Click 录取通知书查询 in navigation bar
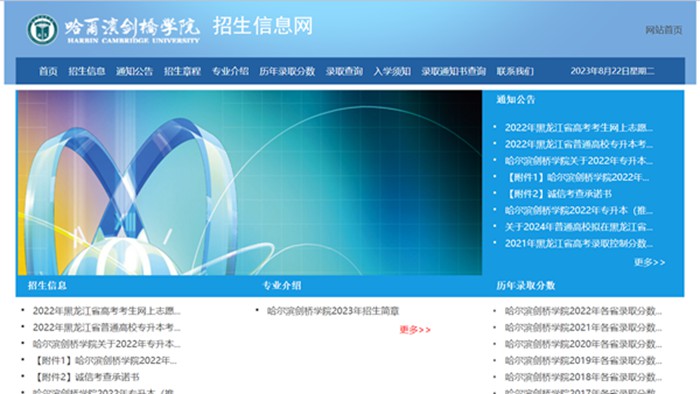 [454, 71]
